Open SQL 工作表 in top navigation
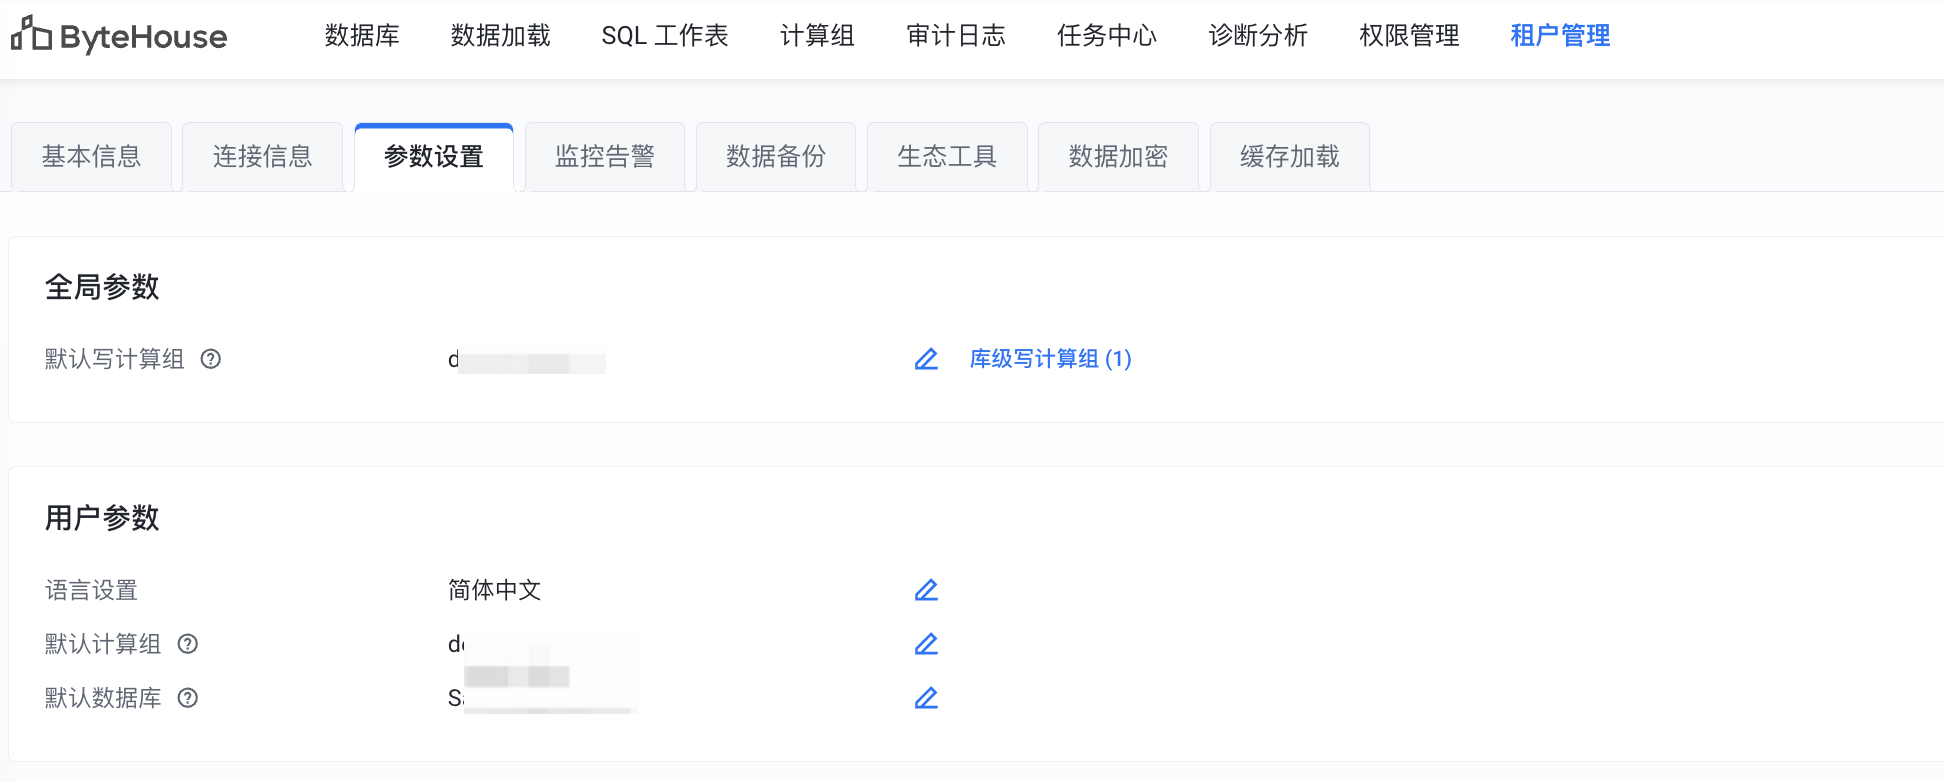1944x782 pixels. (665, 36)
